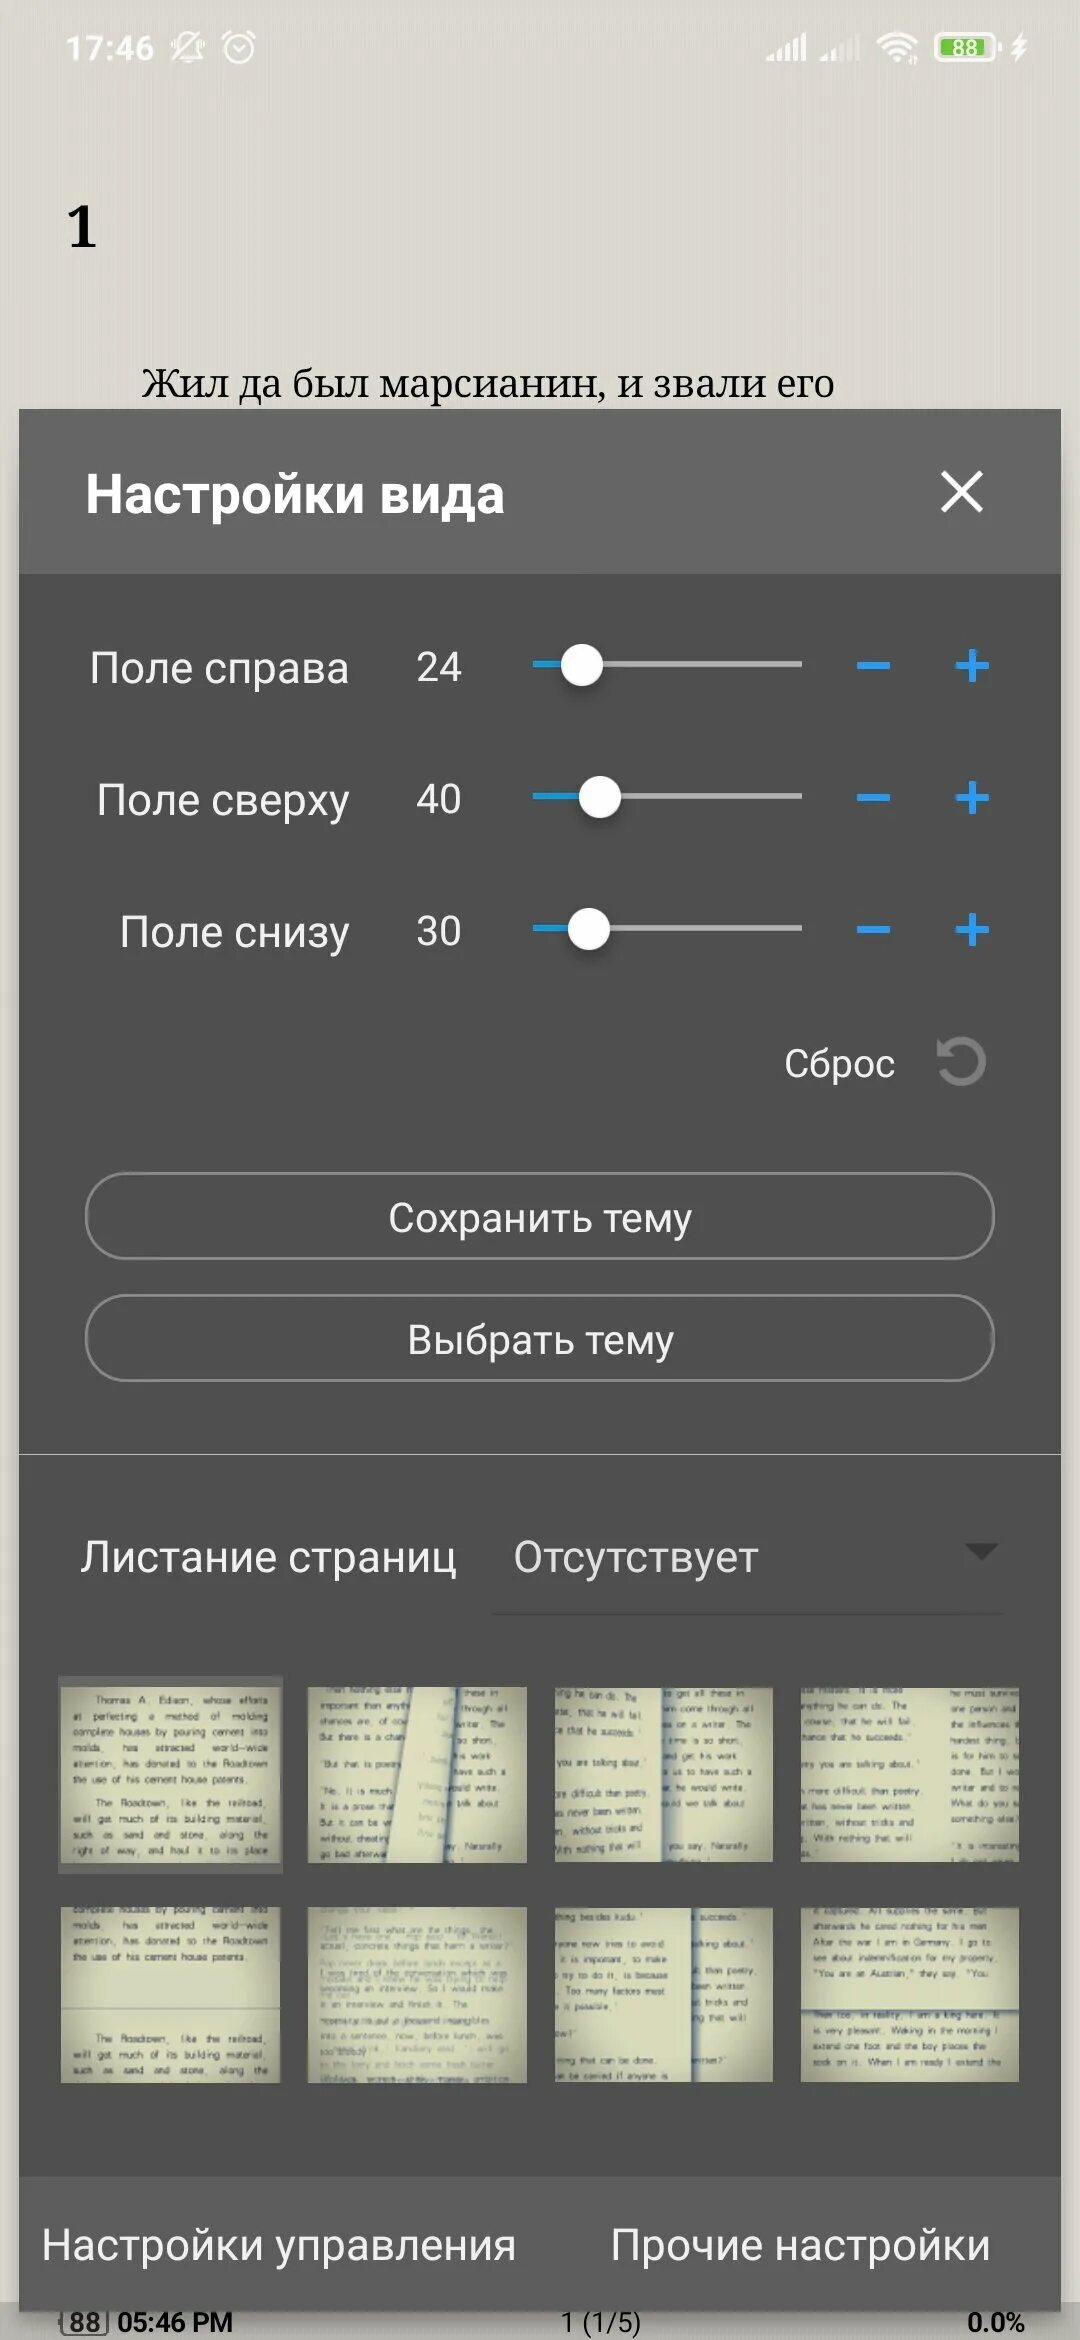
Task: Open the Прочие настройки tab
Action: click(x=800, y=2245)
